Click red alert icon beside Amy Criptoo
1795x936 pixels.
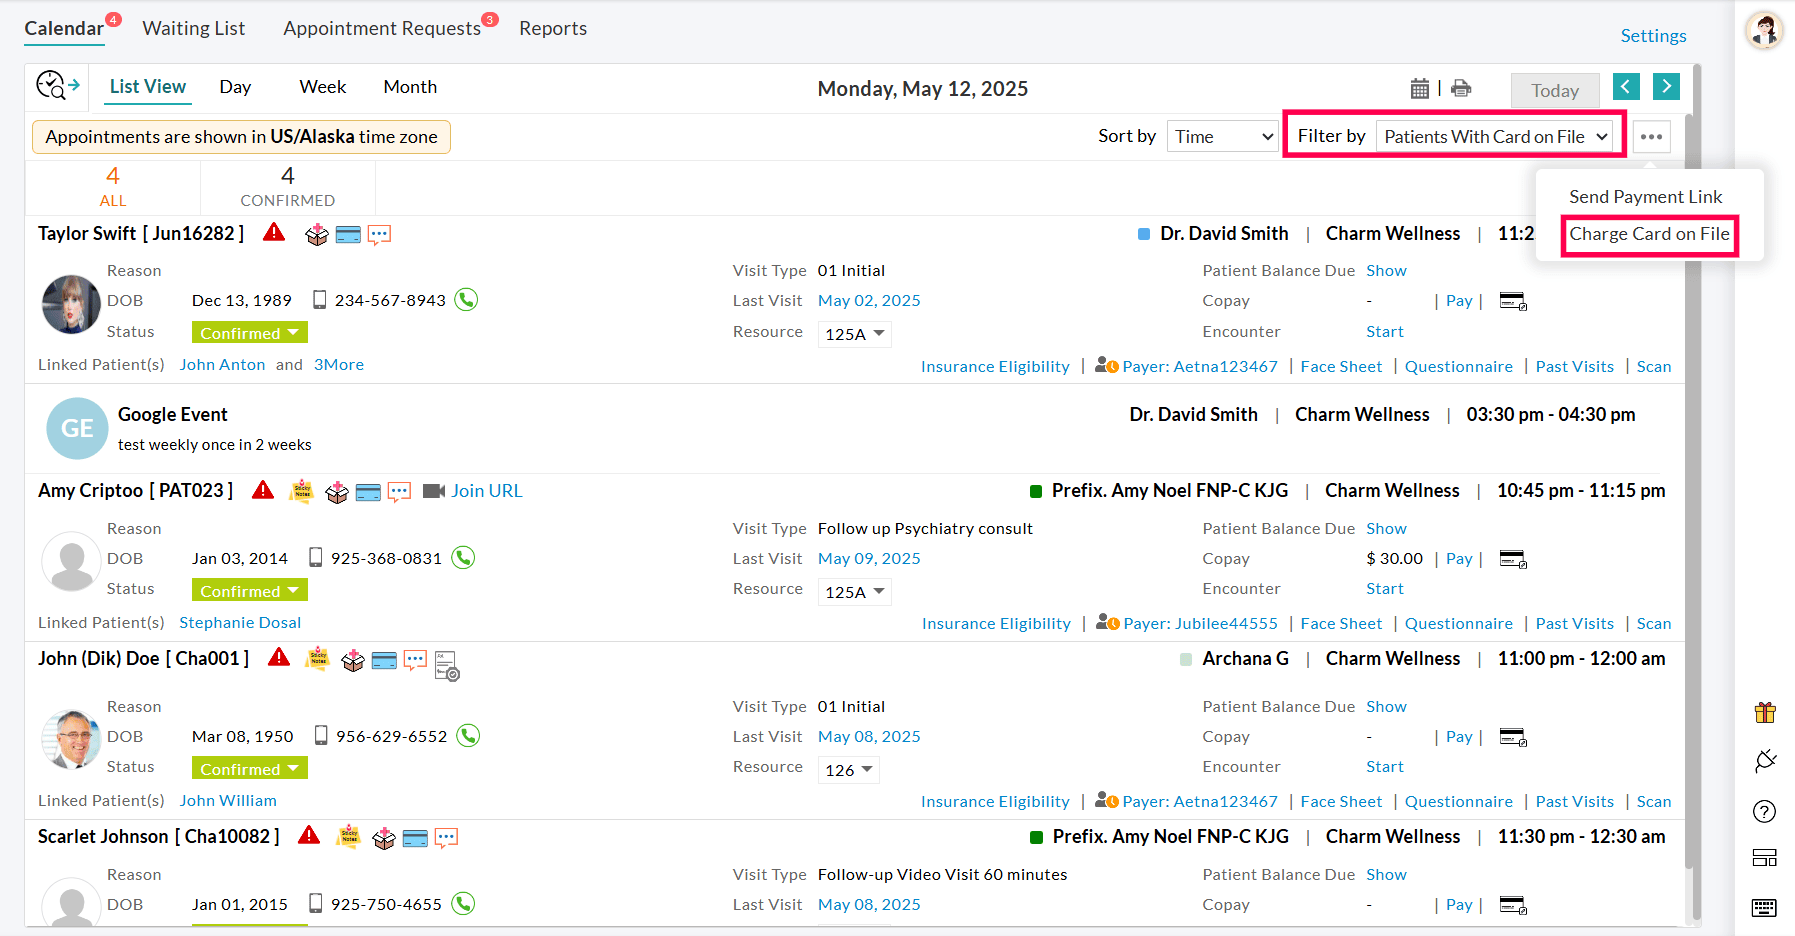[x=263, y=490]
